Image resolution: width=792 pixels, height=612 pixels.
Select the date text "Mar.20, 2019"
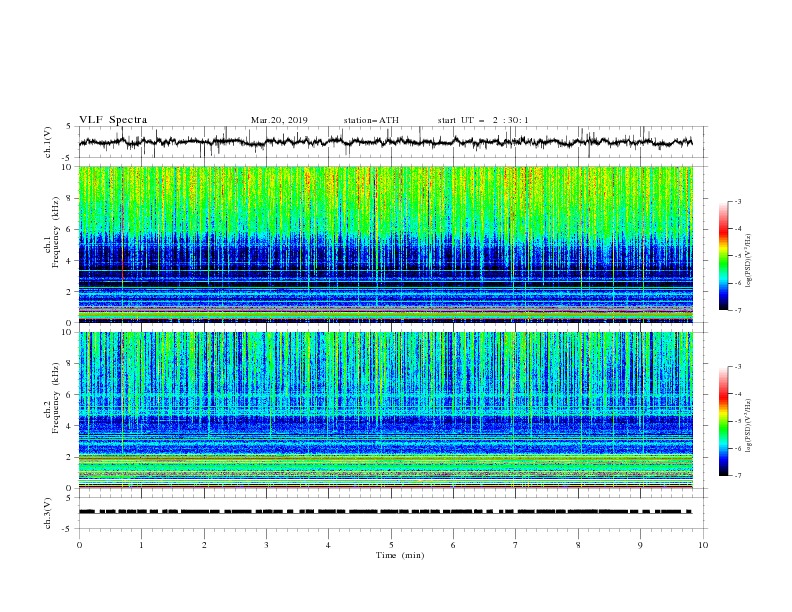pyautogui.click(x=279, y=120)
